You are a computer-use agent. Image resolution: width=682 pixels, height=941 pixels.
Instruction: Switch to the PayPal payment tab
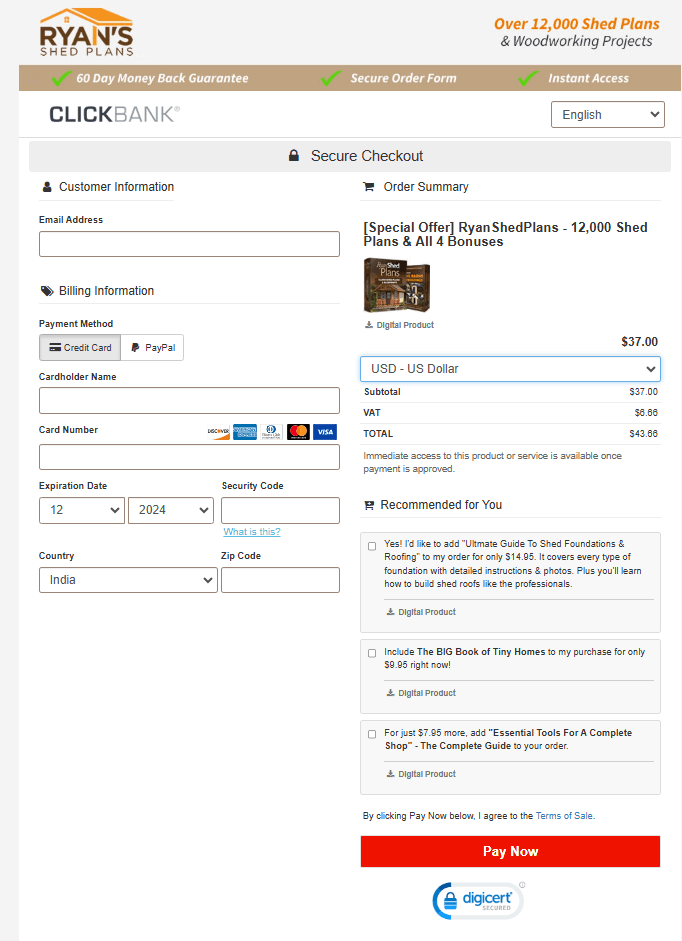pyautogui.click(x=151, y=347)
